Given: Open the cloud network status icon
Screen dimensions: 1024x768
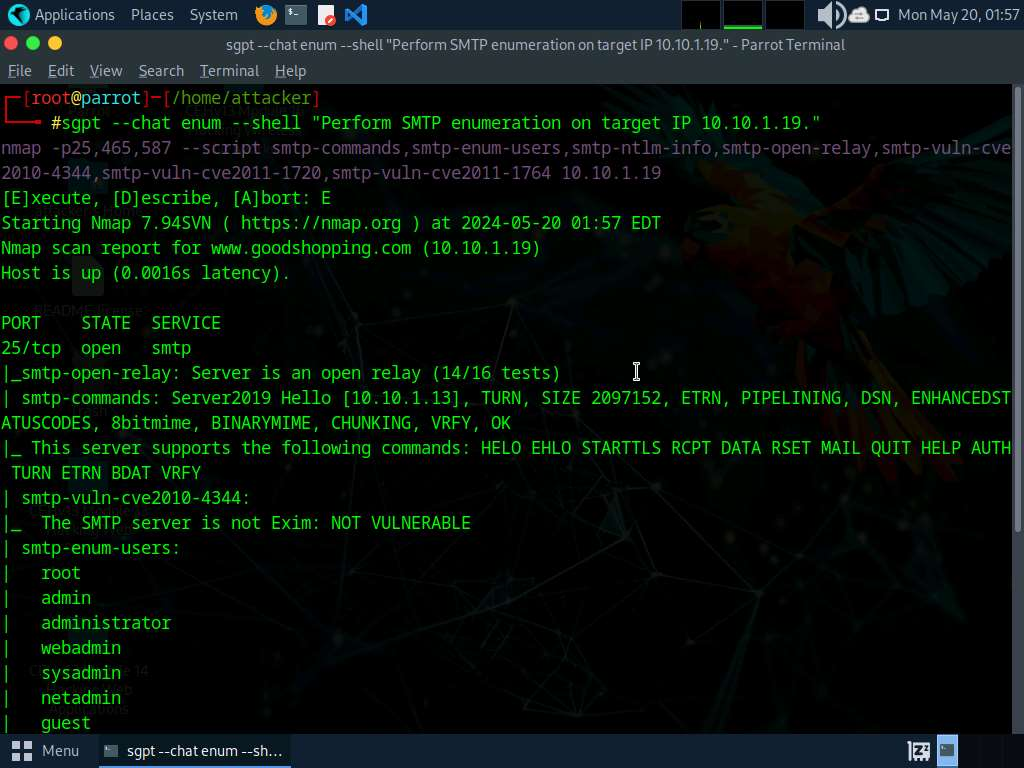Looking at the screenshot, I should [x=859, y=15].
